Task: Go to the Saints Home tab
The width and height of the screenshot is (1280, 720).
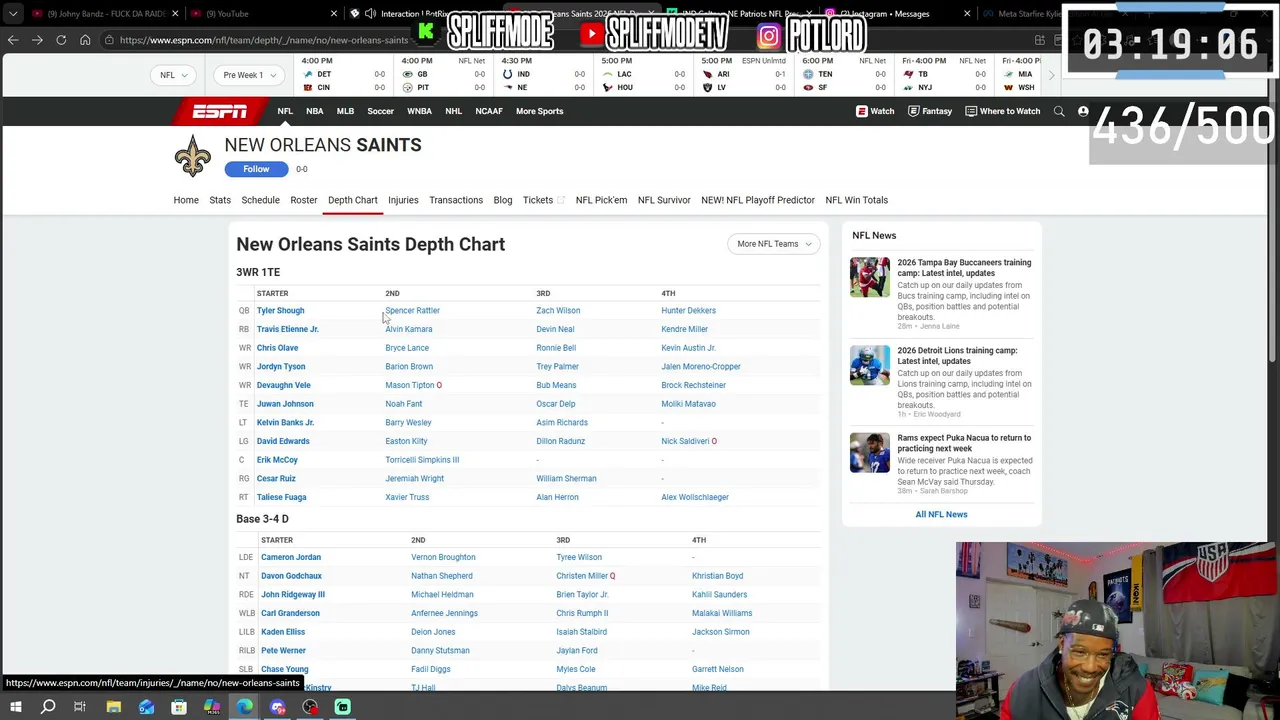Action: 186,200
